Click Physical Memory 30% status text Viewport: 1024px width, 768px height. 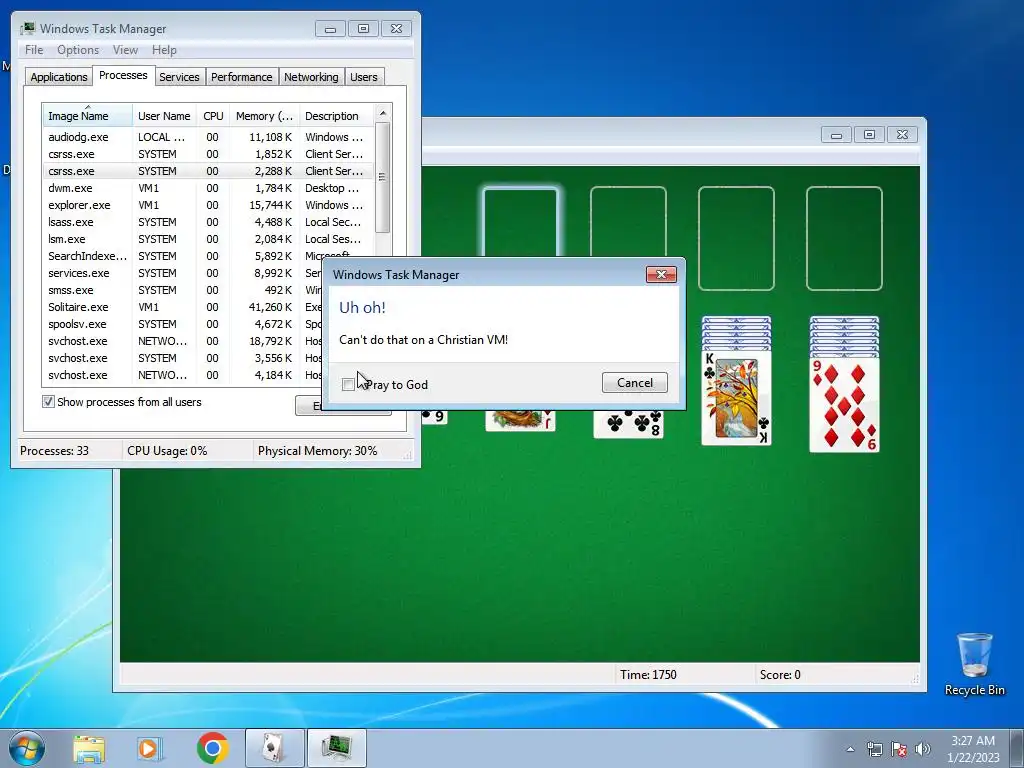pyautogui.click(x=317, y=451)
